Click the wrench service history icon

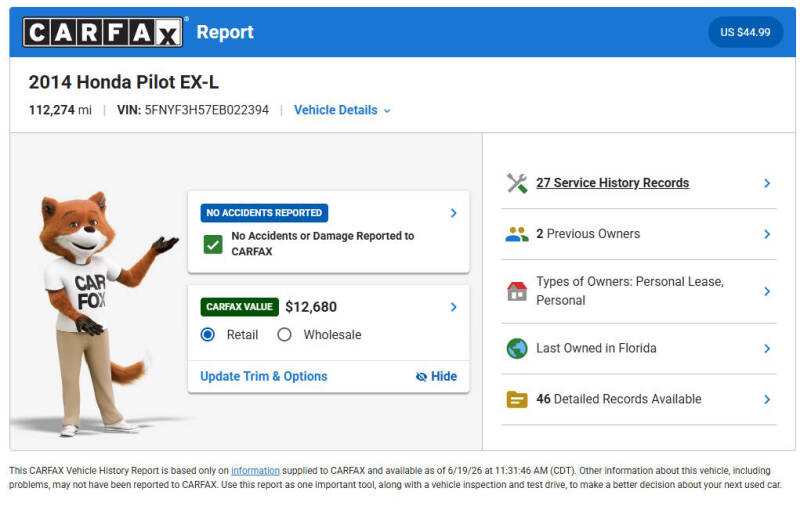517,183
